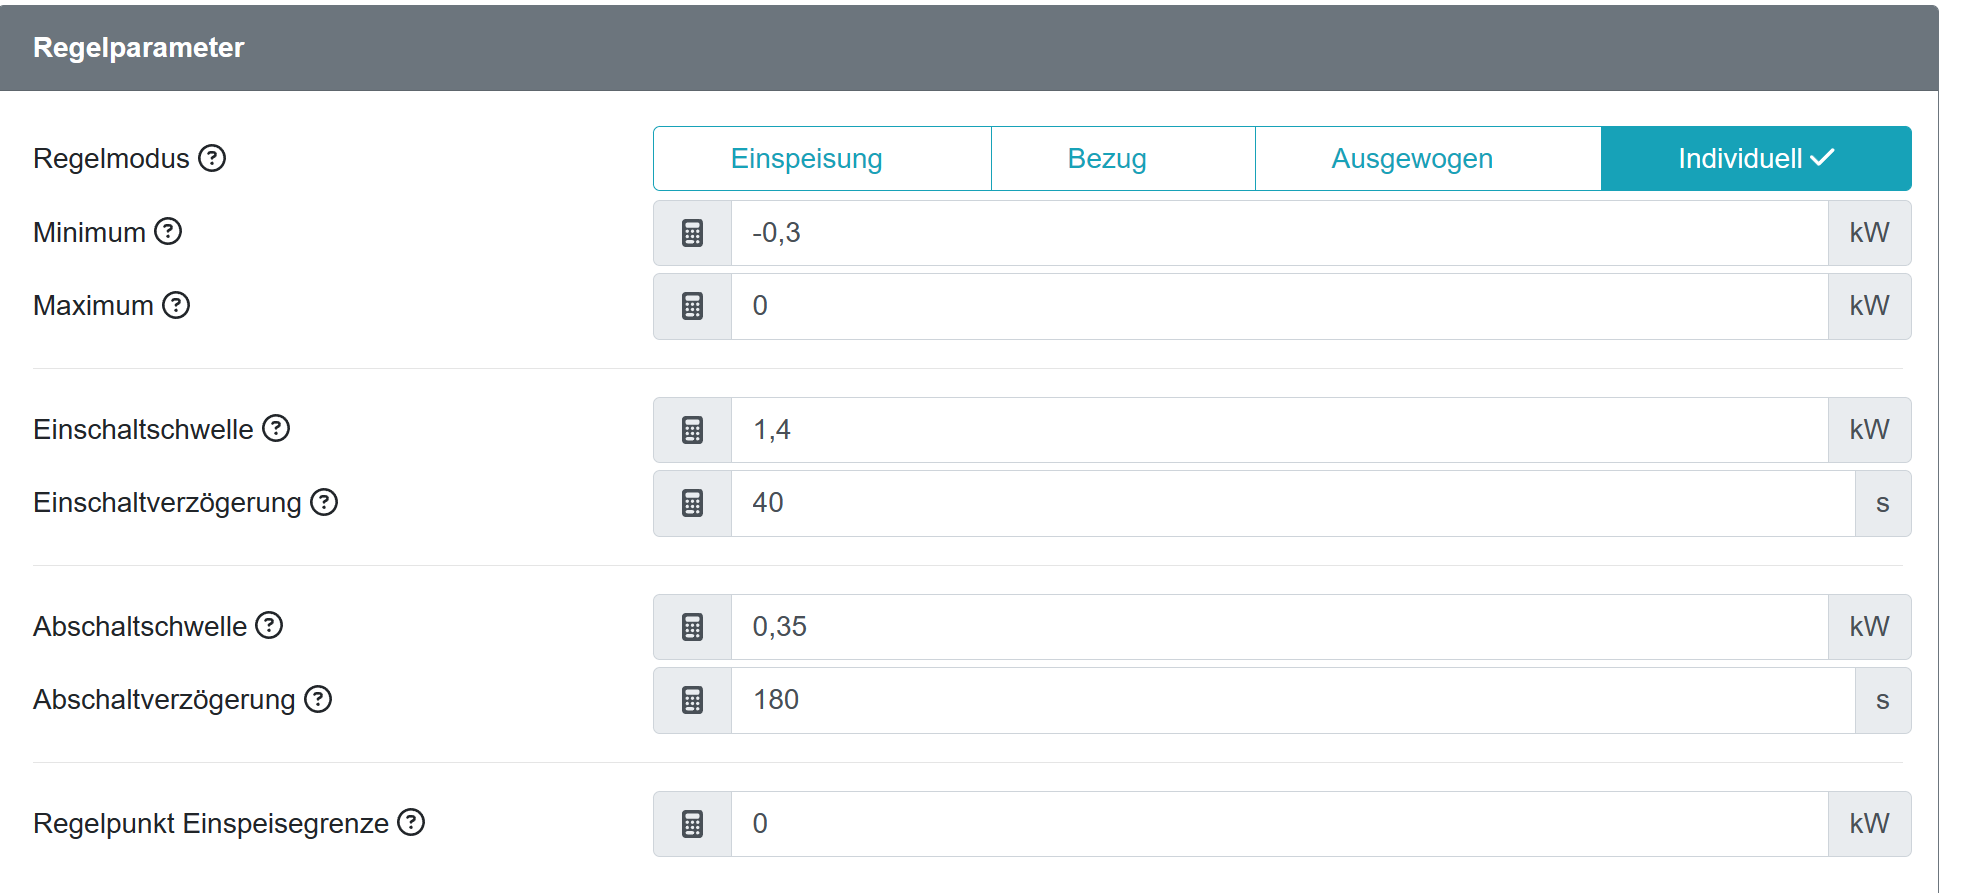Click the Abschaltverzögerung question mark icon
1961x893 pixels.
pyautogui.click(x=318, y=699)
